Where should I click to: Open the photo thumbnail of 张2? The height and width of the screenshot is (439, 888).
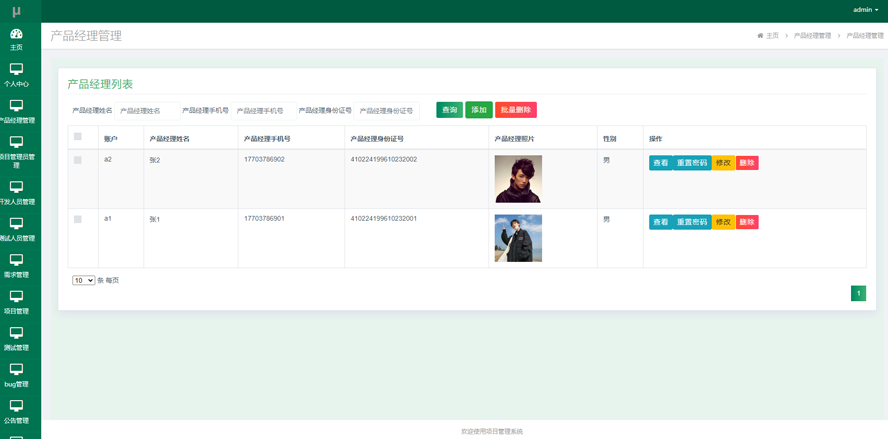(518, 179)
